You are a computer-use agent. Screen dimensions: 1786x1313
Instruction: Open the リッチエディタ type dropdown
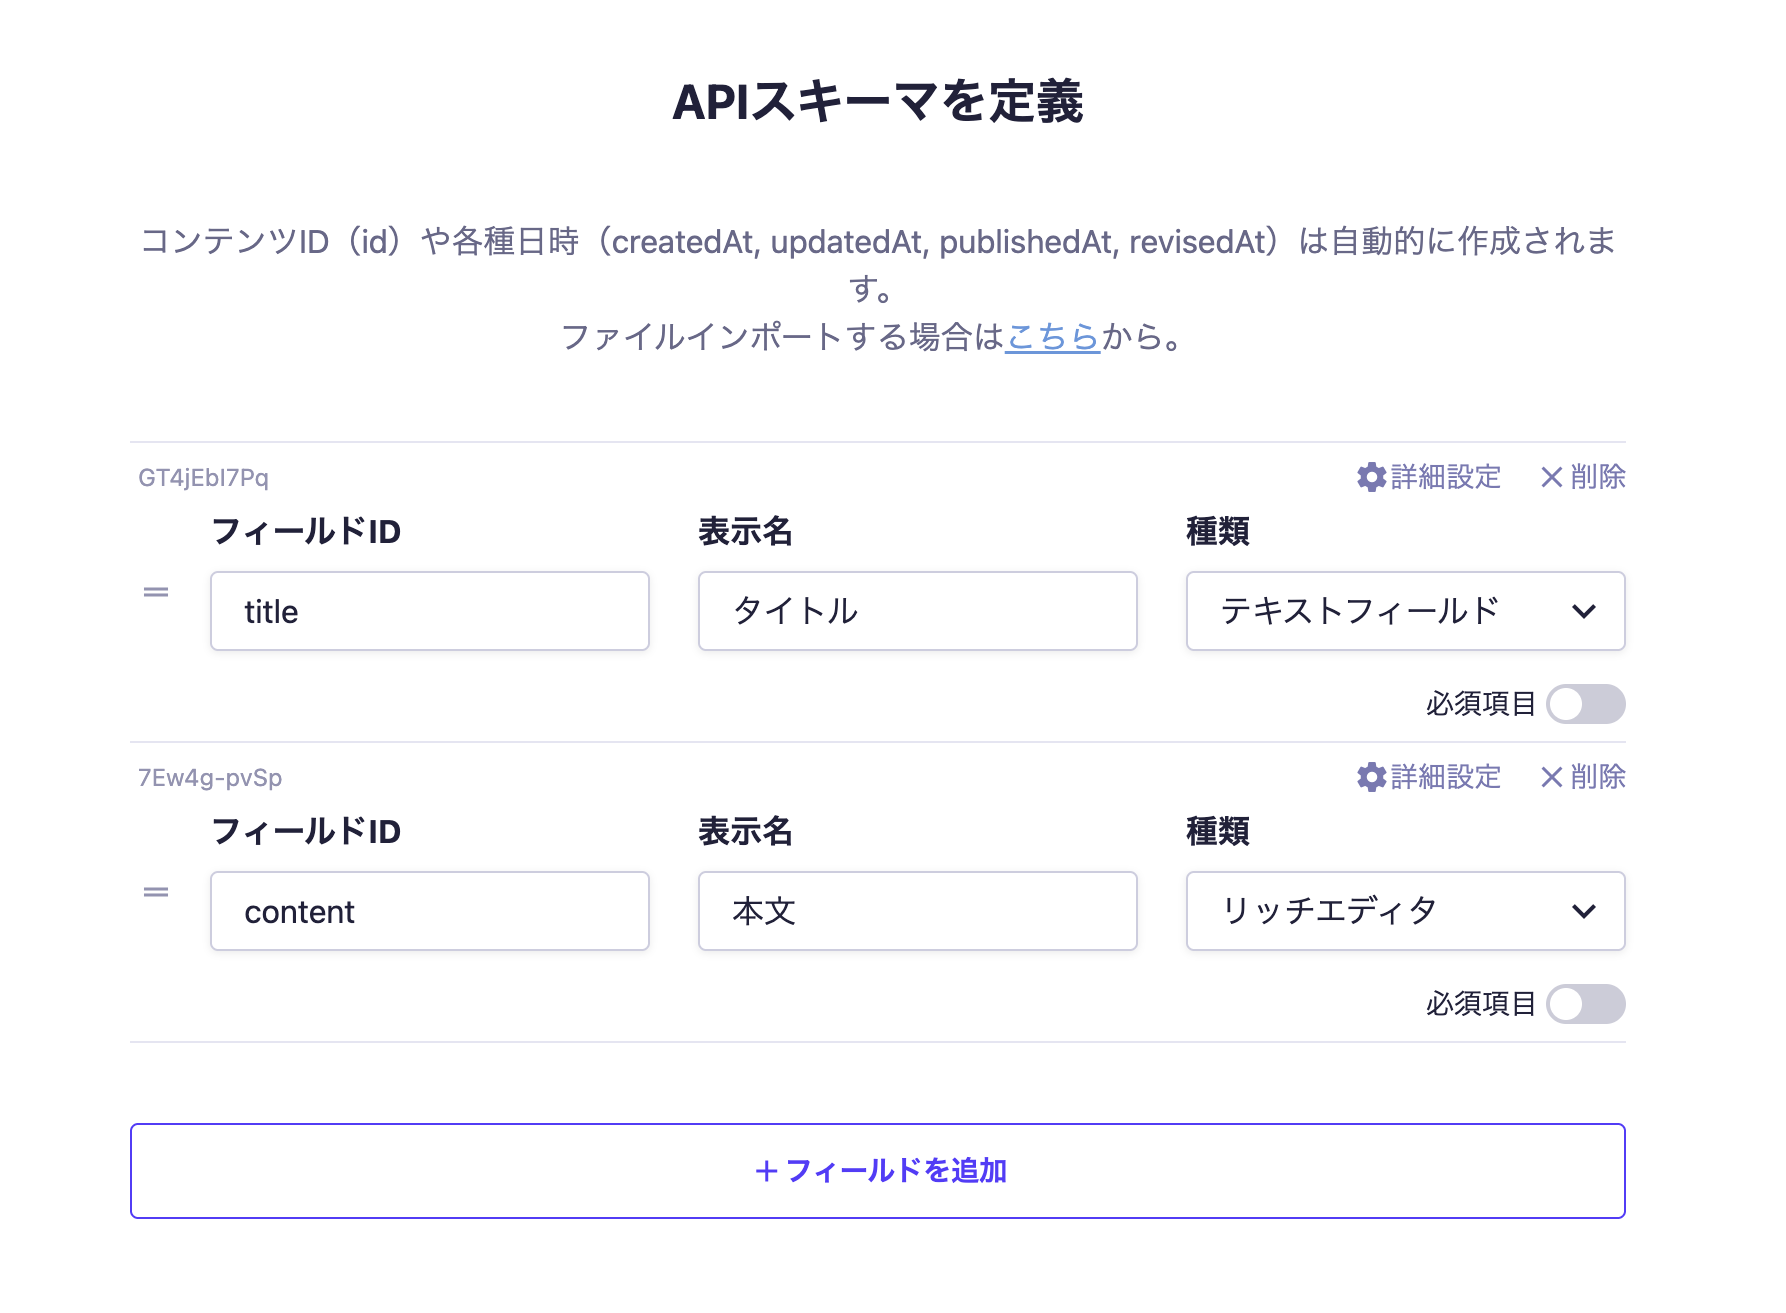tap(1404, 911)
